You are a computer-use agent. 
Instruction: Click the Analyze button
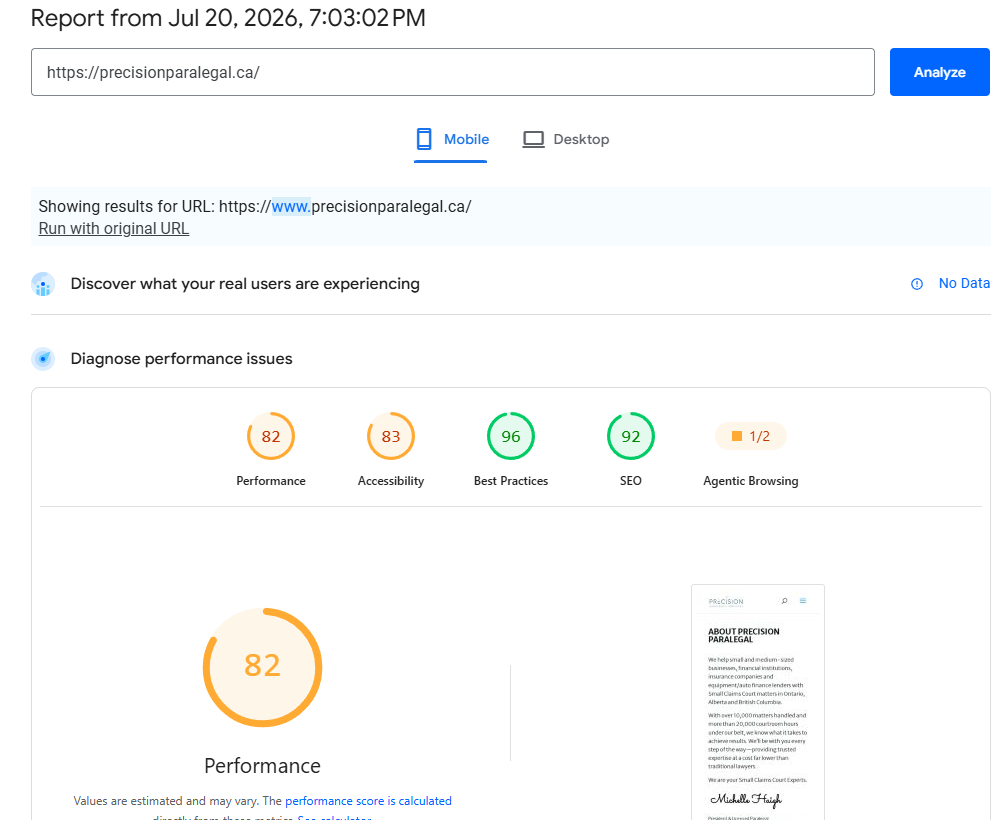939,72
